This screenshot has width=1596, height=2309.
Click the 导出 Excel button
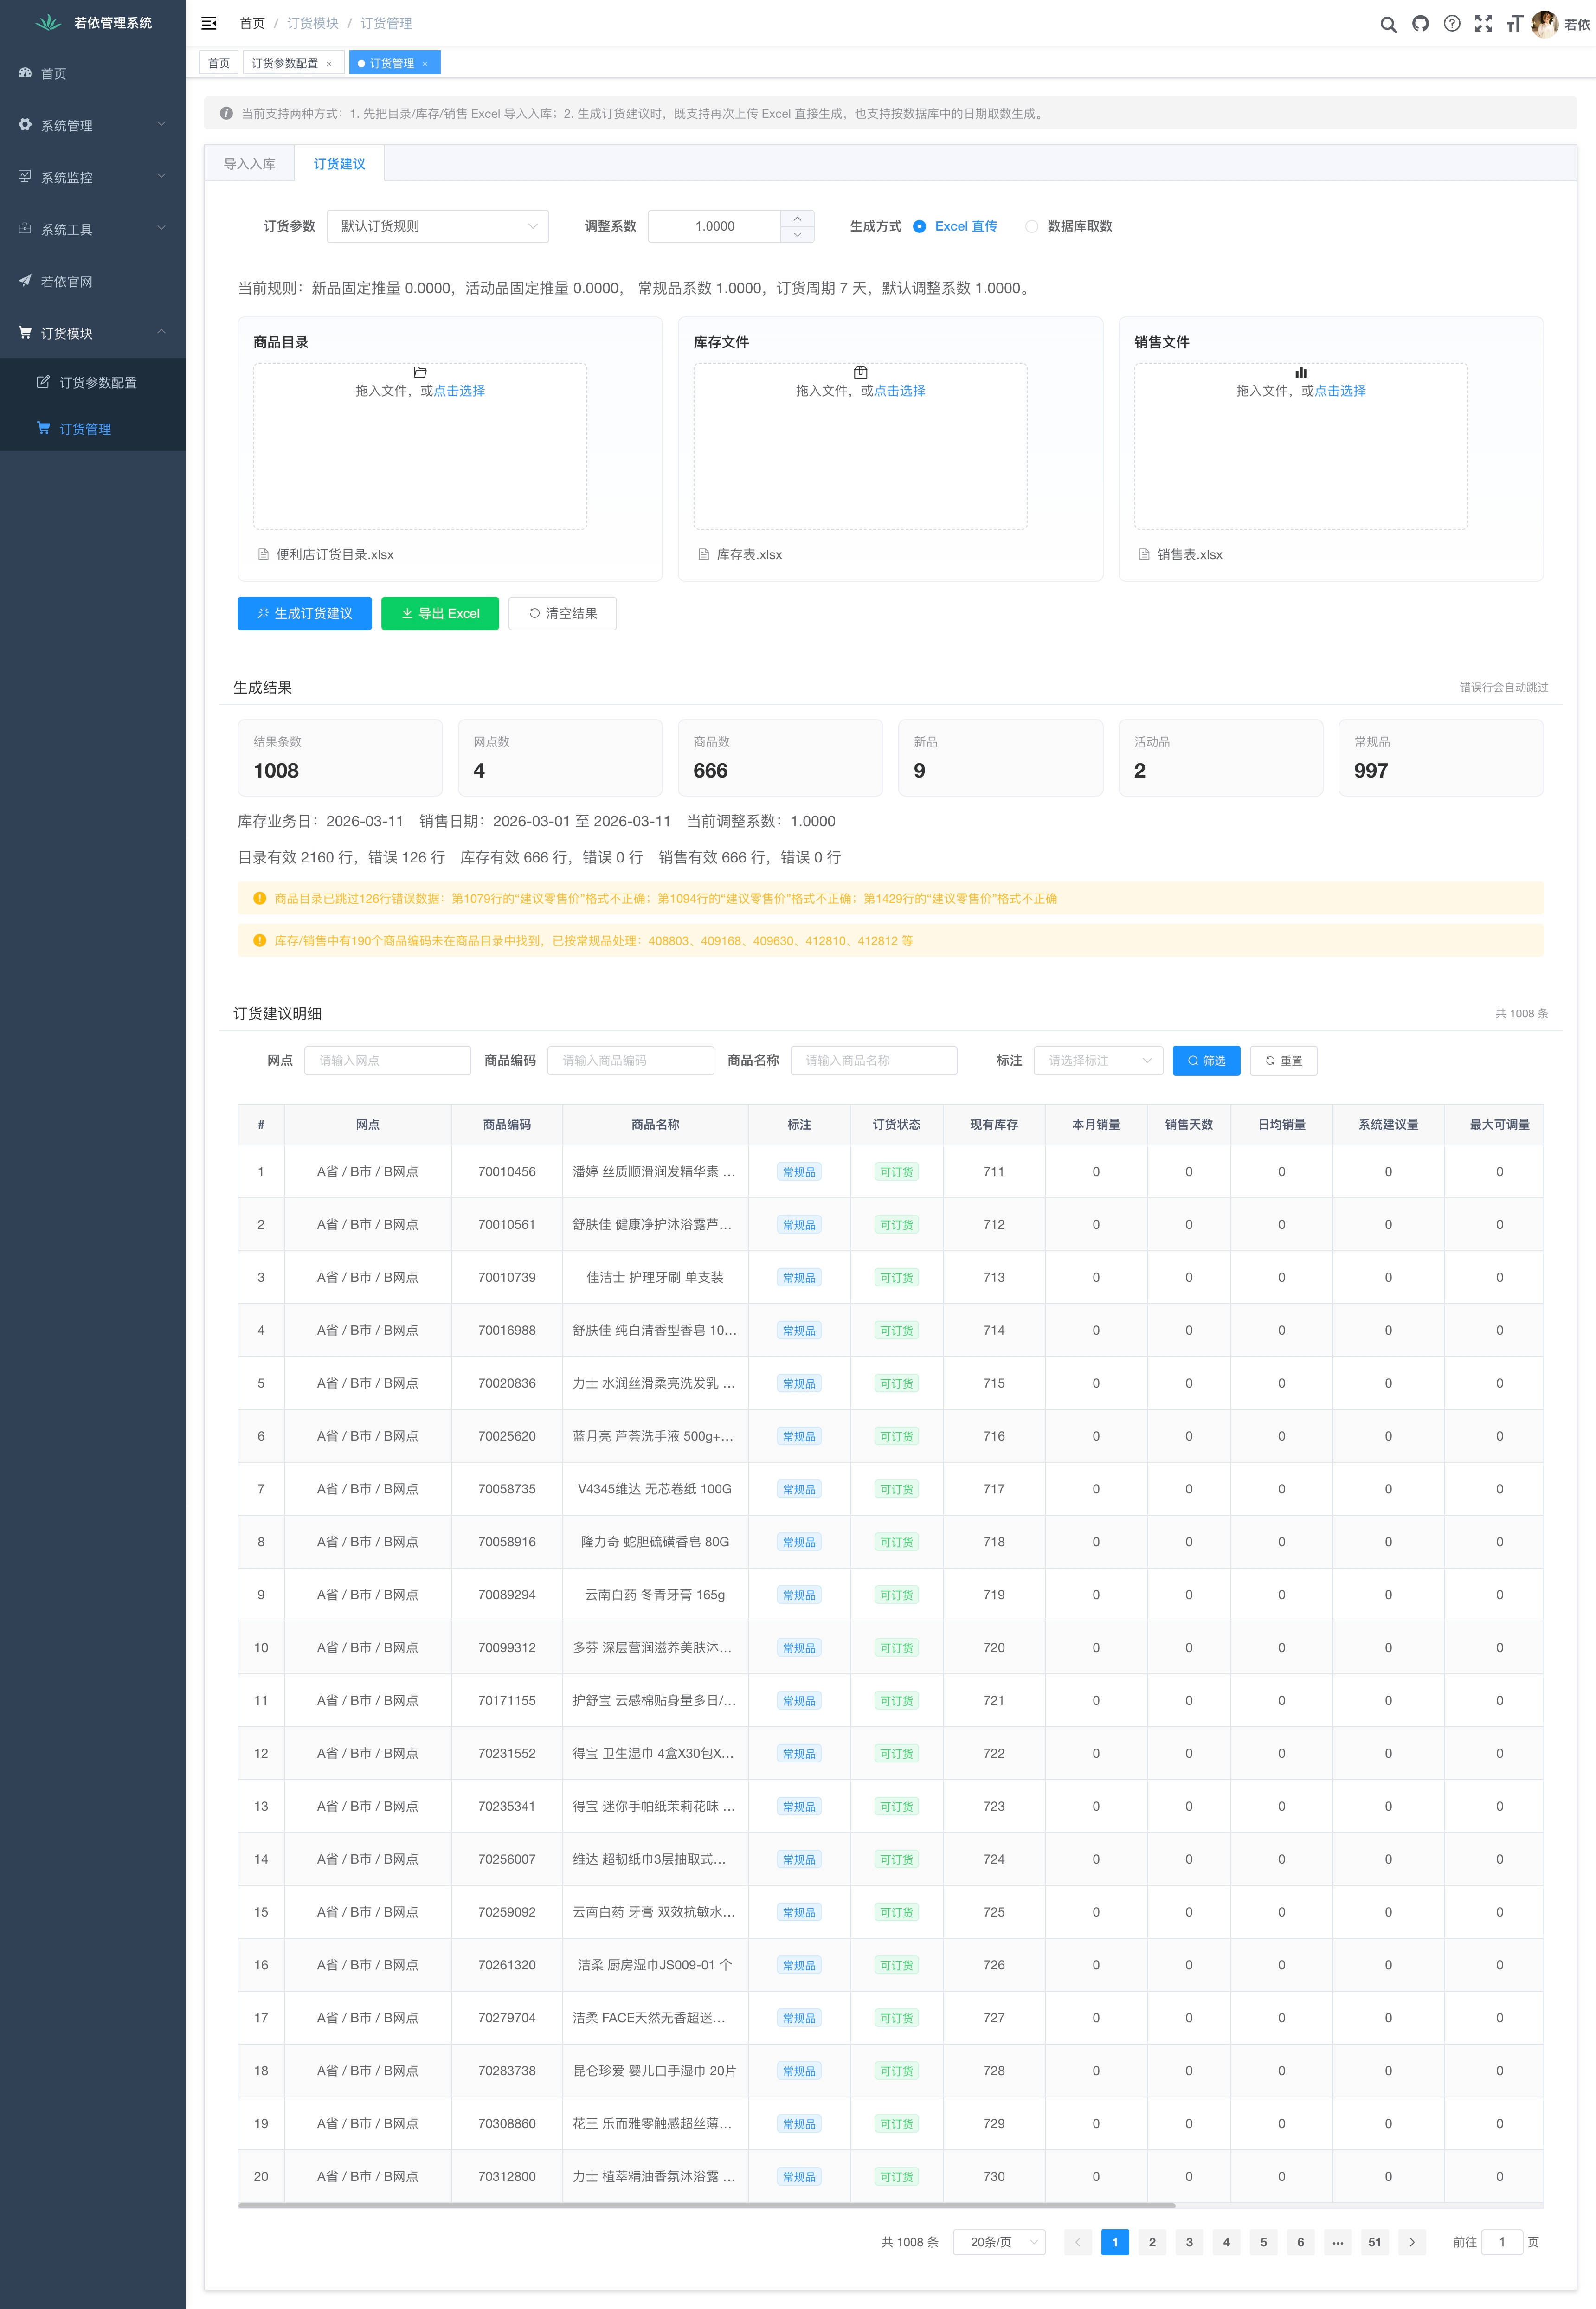440,613
